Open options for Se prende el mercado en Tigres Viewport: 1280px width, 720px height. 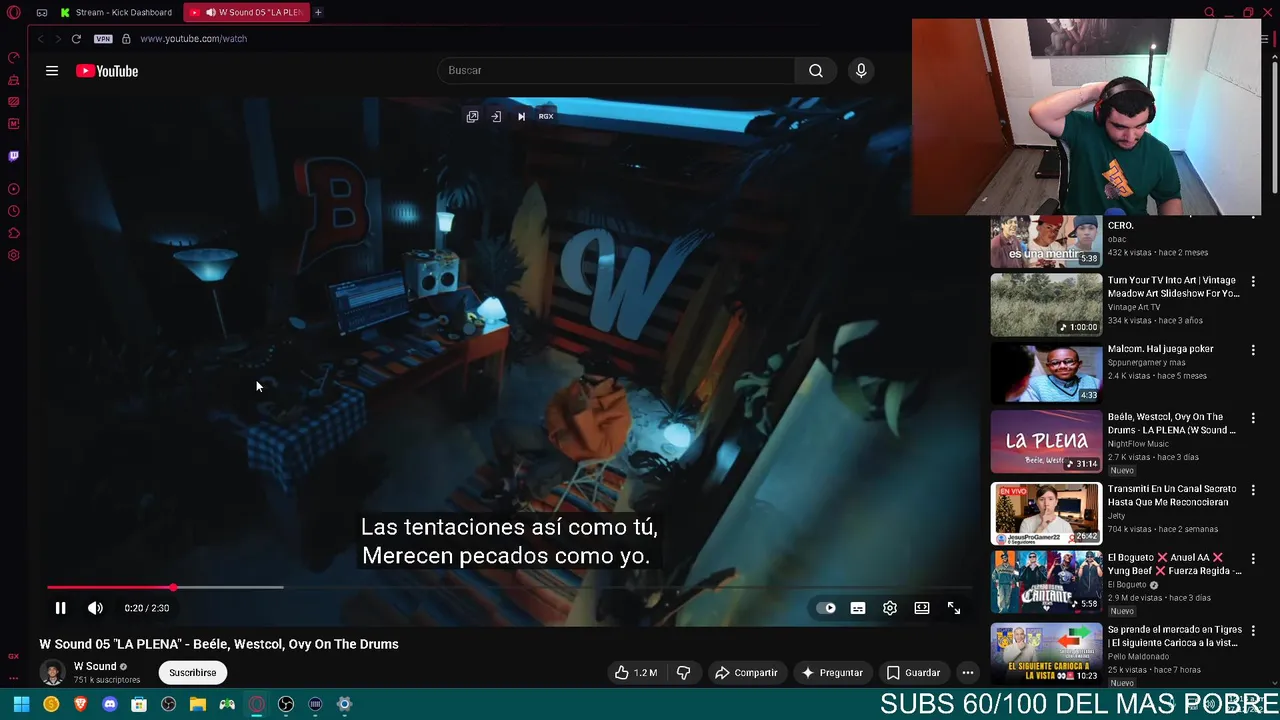[x=1253, y=631]
